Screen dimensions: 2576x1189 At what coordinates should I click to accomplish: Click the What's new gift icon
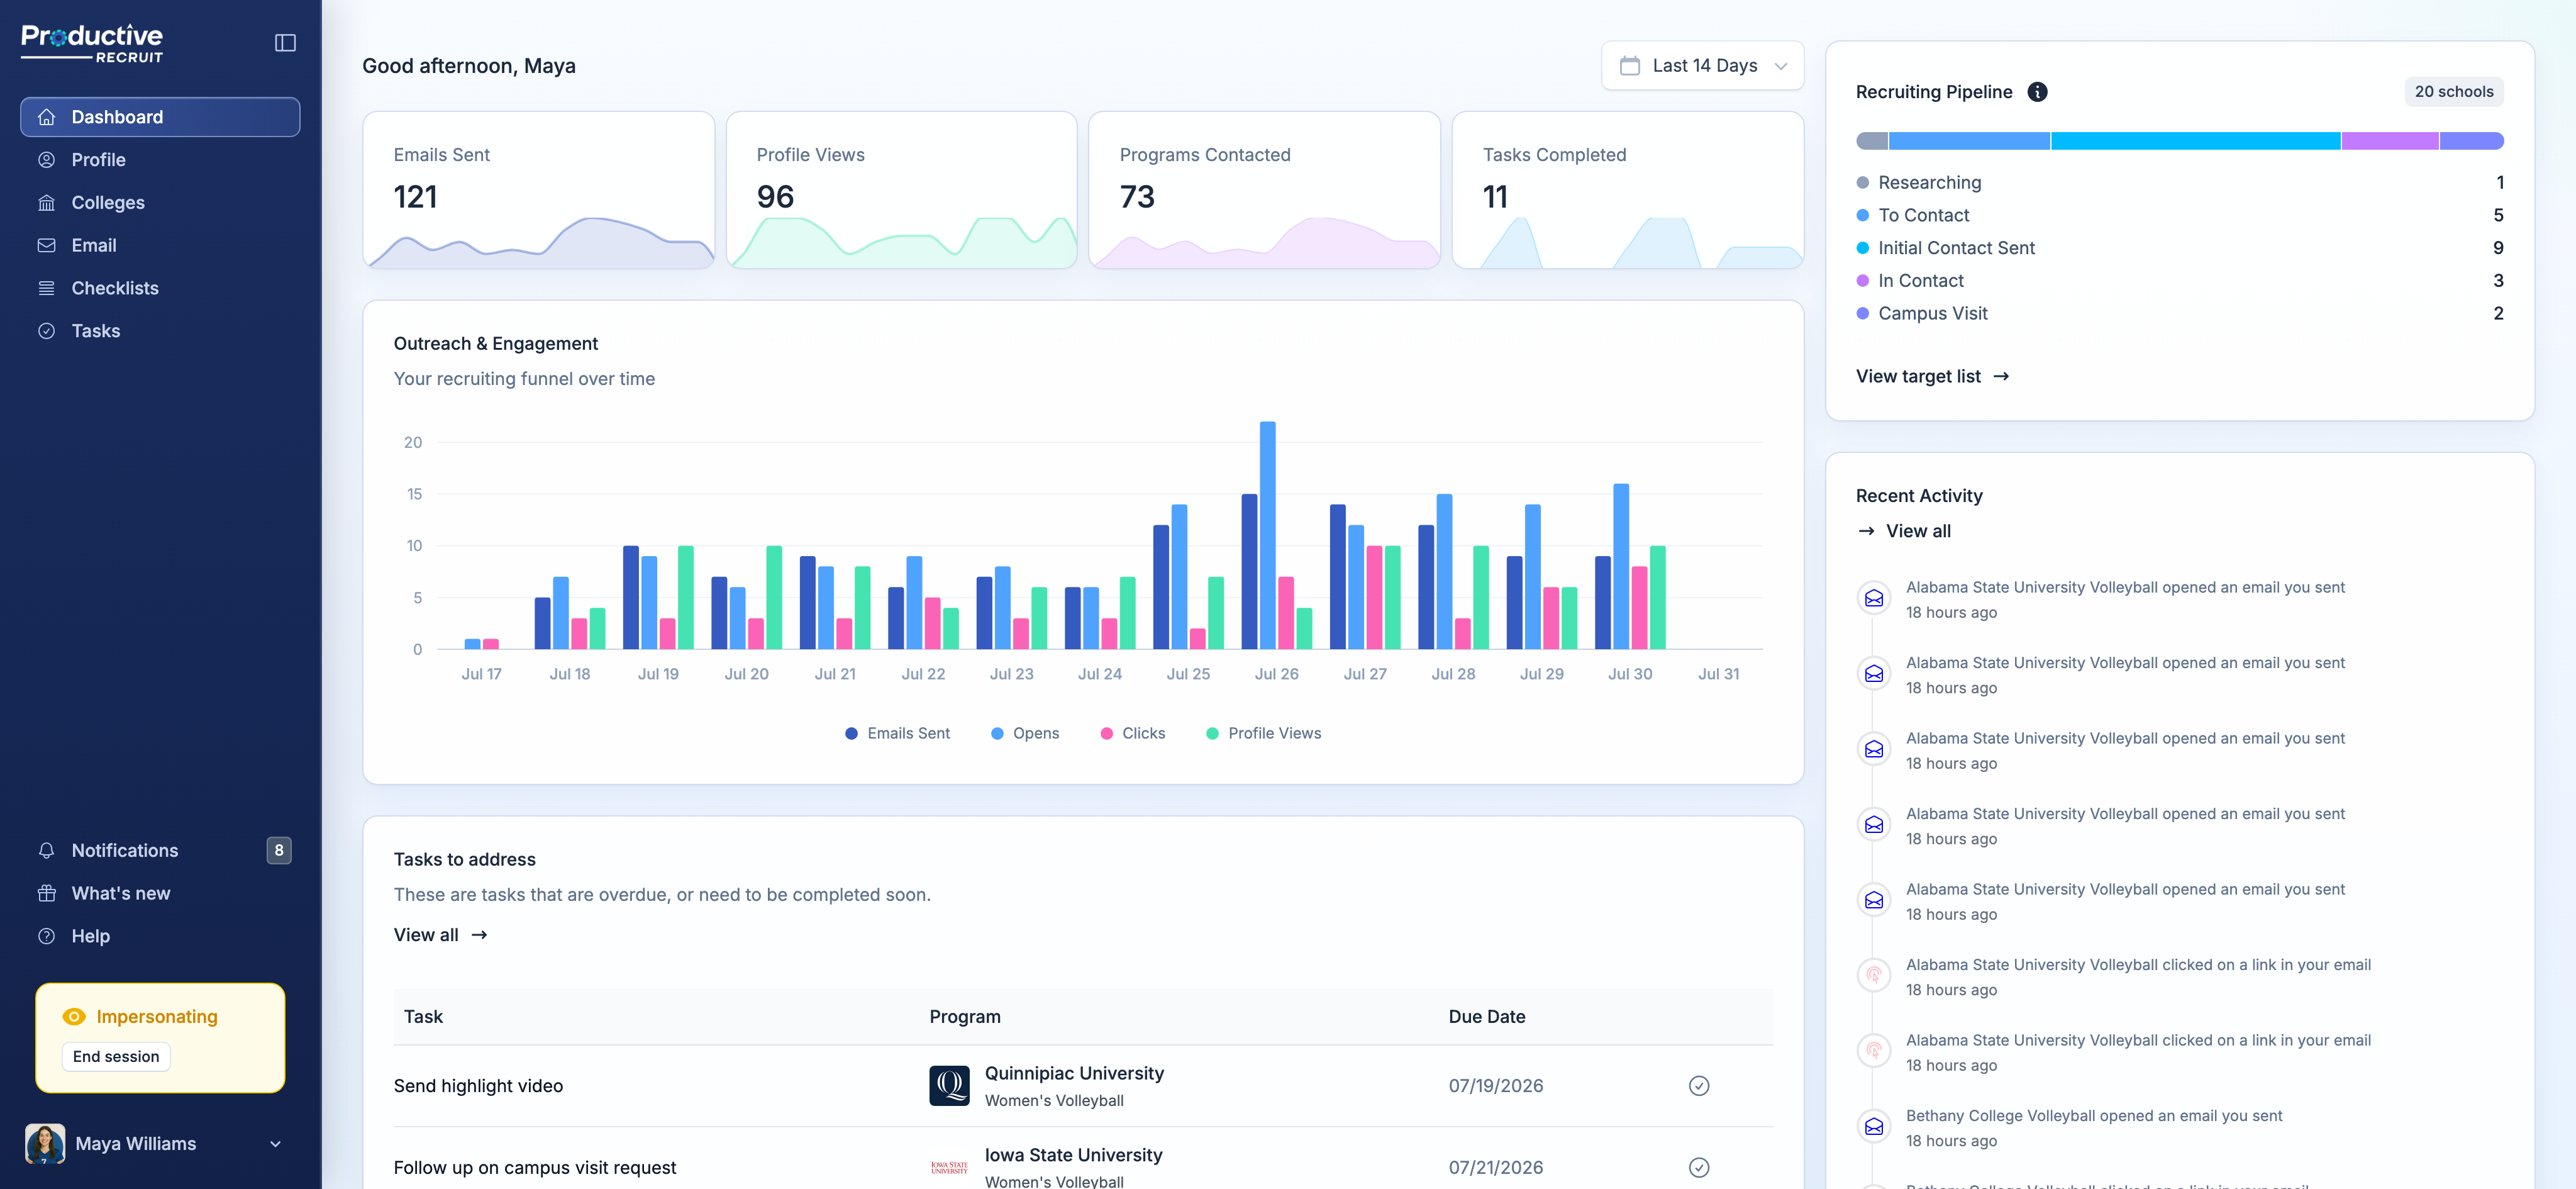pos(46,893)
